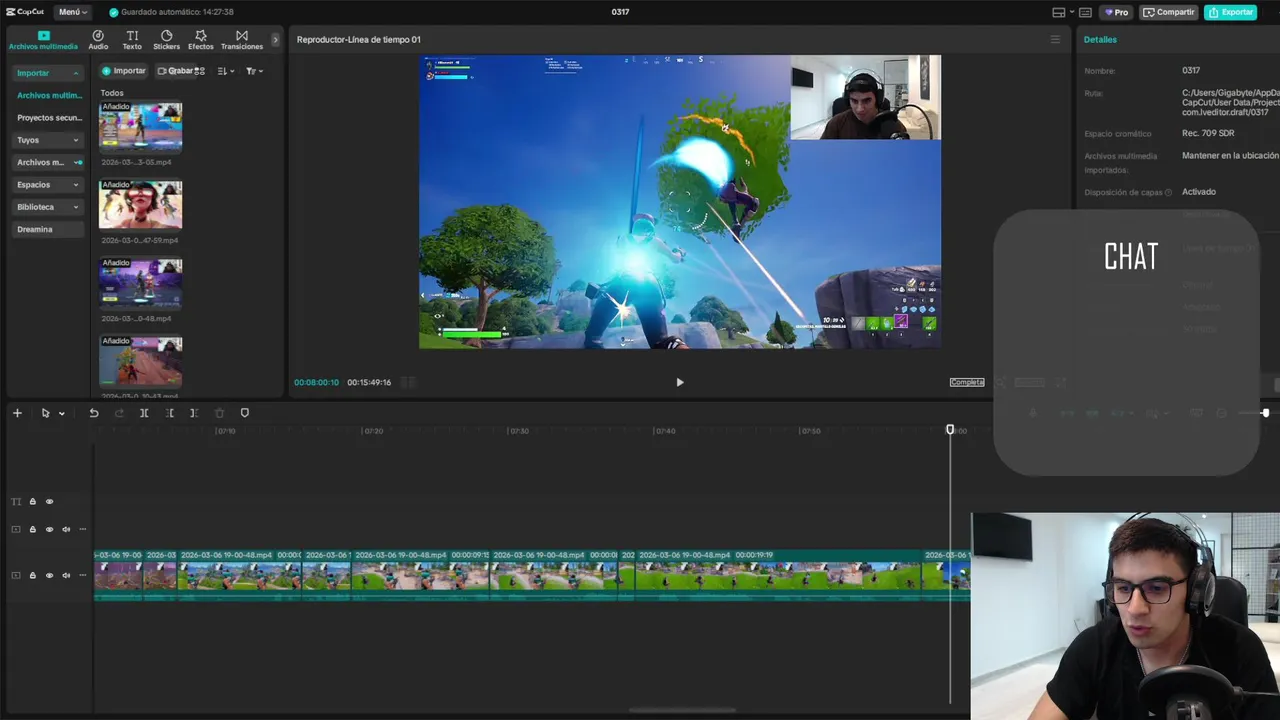Image resolution: width=1280 pixels, height=720 pixels.
Task: Hide the text track with eye icon
Action: [49, 502]
